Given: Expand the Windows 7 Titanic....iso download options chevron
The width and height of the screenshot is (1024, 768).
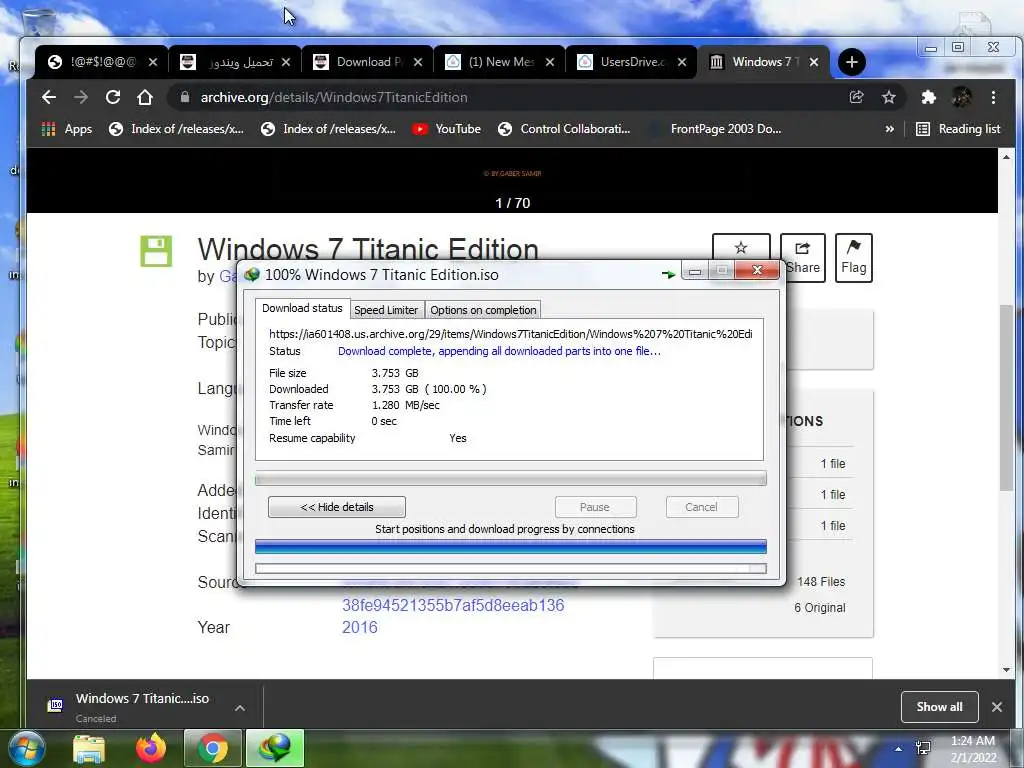Looking at the screenshot, I should (x=240, y=708).
